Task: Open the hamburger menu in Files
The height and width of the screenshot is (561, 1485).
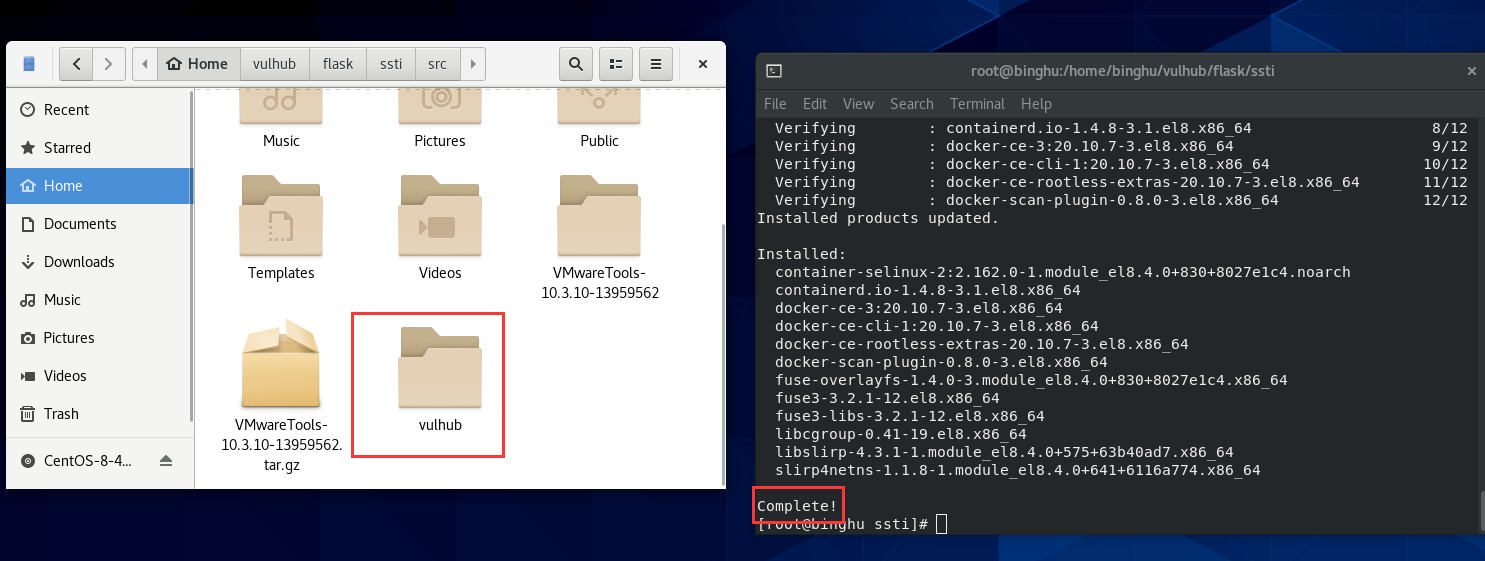Action: [656, 64]
